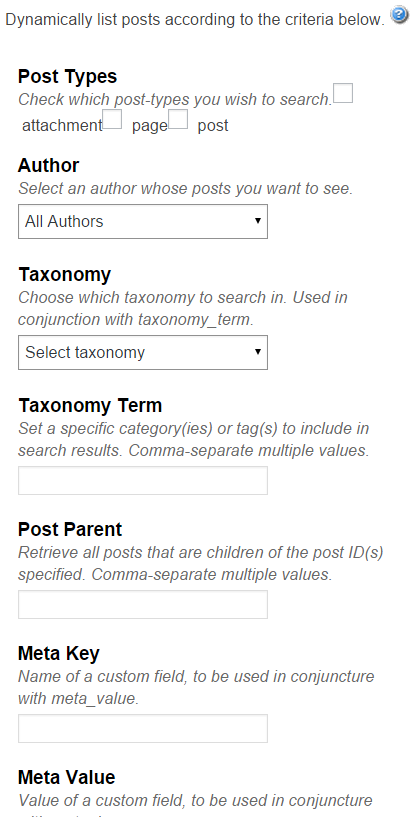Screen dimensions: 420x817
Task: Tick the post post-type checkbox
Action: [178, 119]
